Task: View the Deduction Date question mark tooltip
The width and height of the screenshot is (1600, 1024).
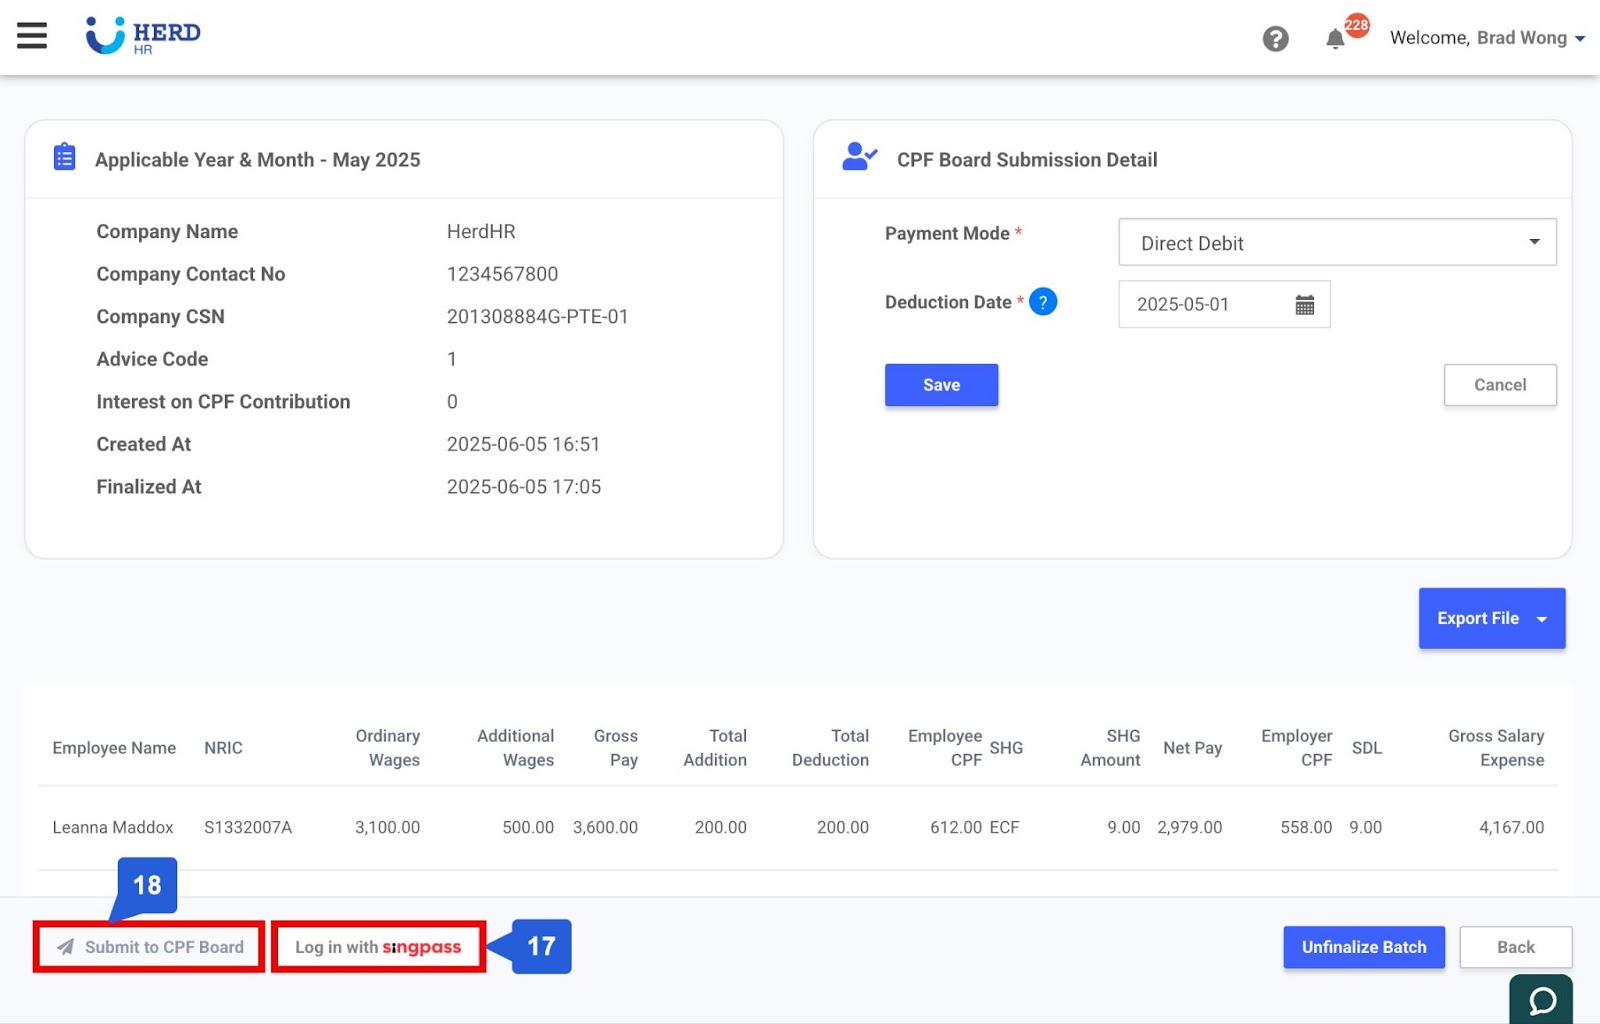Action: click(1043, 301)
